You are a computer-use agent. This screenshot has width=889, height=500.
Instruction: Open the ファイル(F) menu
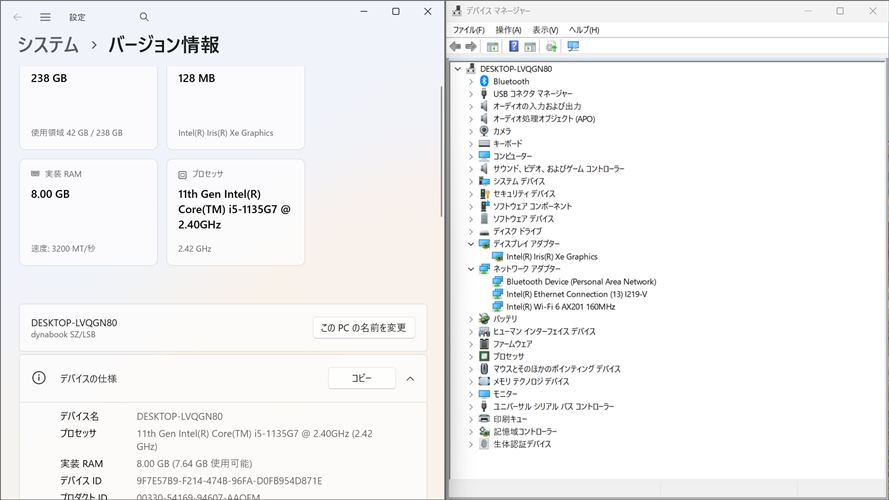click(x=468, y=30)
